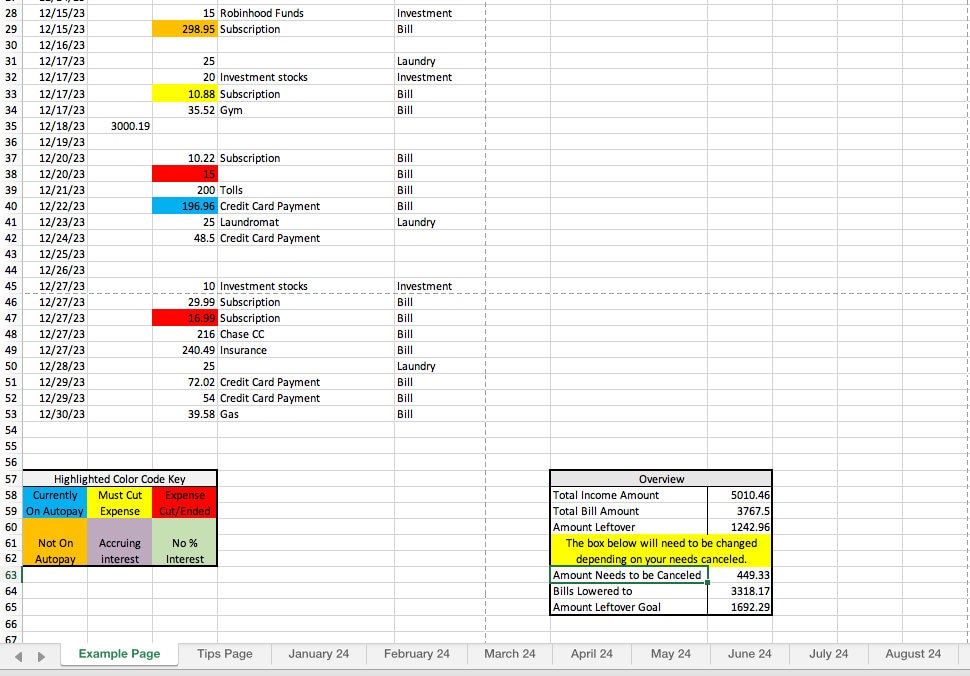The height and width of the screenshot is (676, 970).
Task: Click the blue Currently On Autopay key cell
Action: pos(55,503)
